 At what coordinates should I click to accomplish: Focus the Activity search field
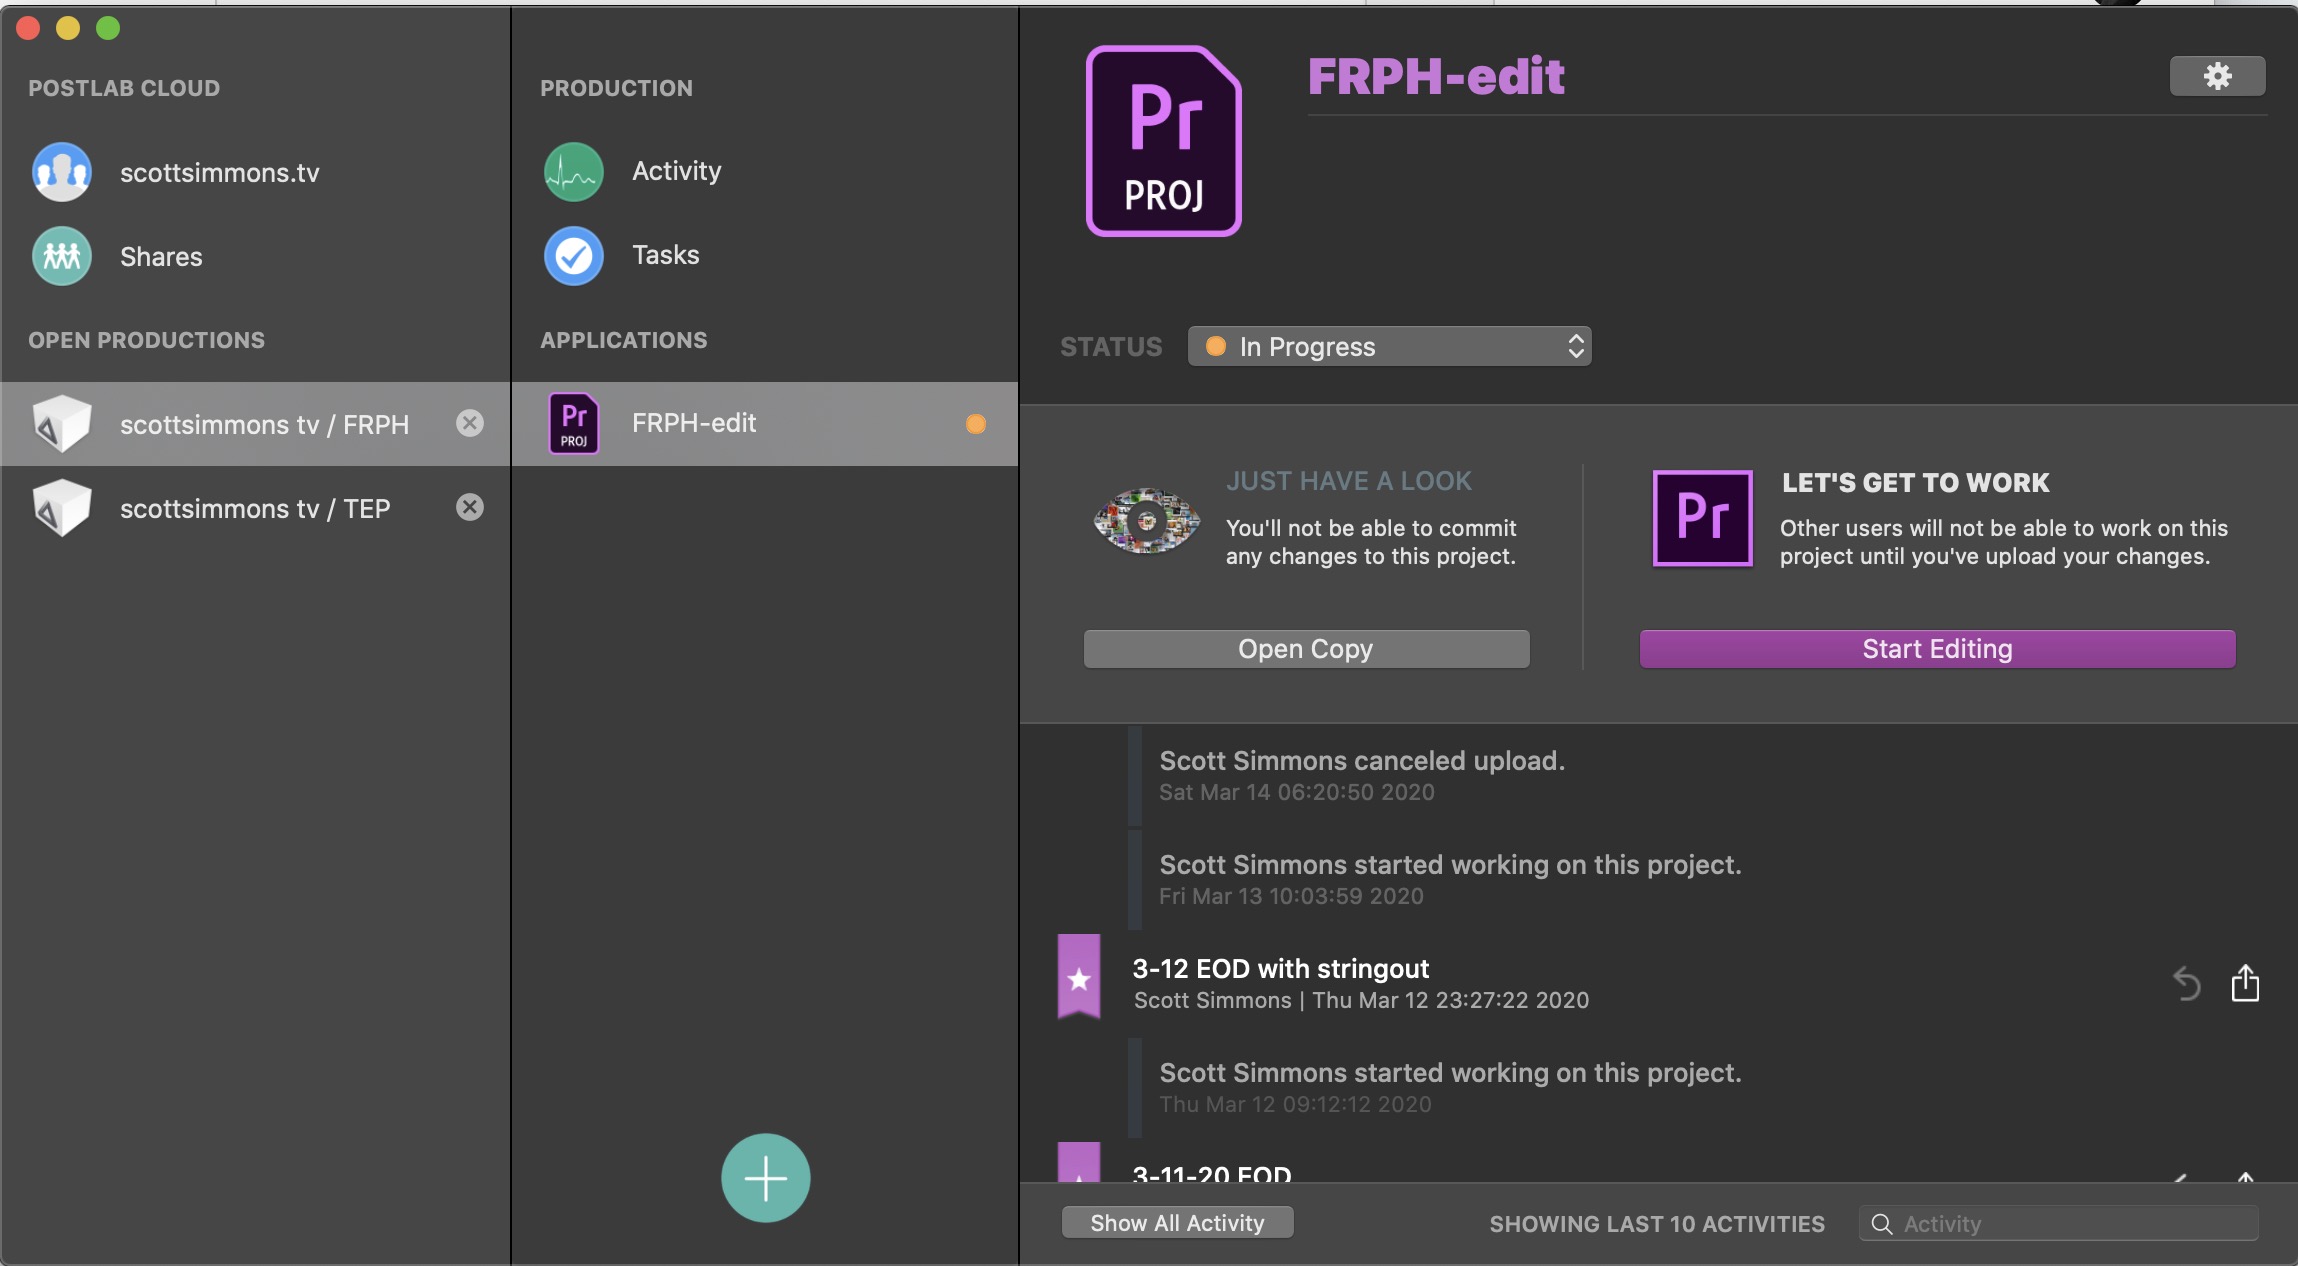(2059, 1223)
